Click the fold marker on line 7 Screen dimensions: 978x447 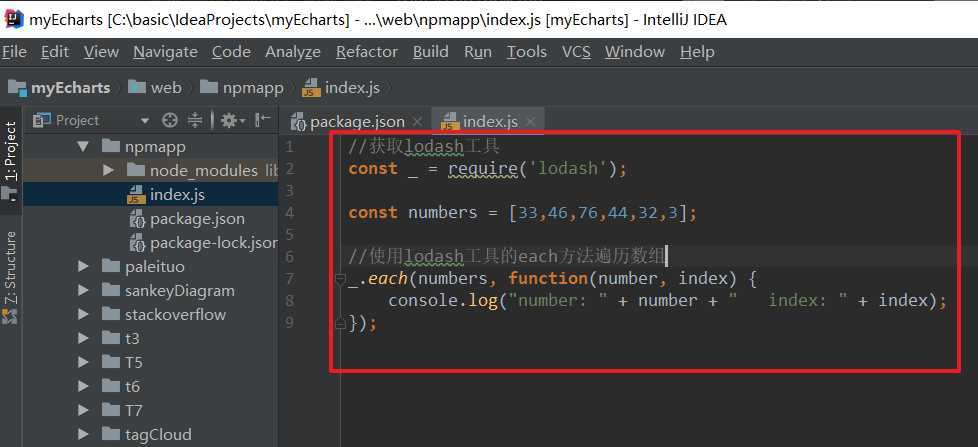(x=340, y=279)
